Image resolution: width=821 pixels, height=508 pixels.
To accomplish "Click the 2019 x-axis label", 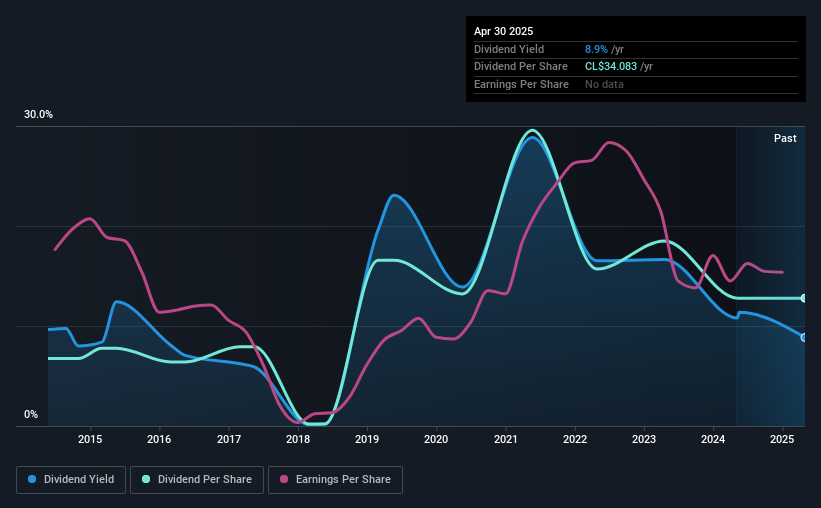I will [367, 439].
